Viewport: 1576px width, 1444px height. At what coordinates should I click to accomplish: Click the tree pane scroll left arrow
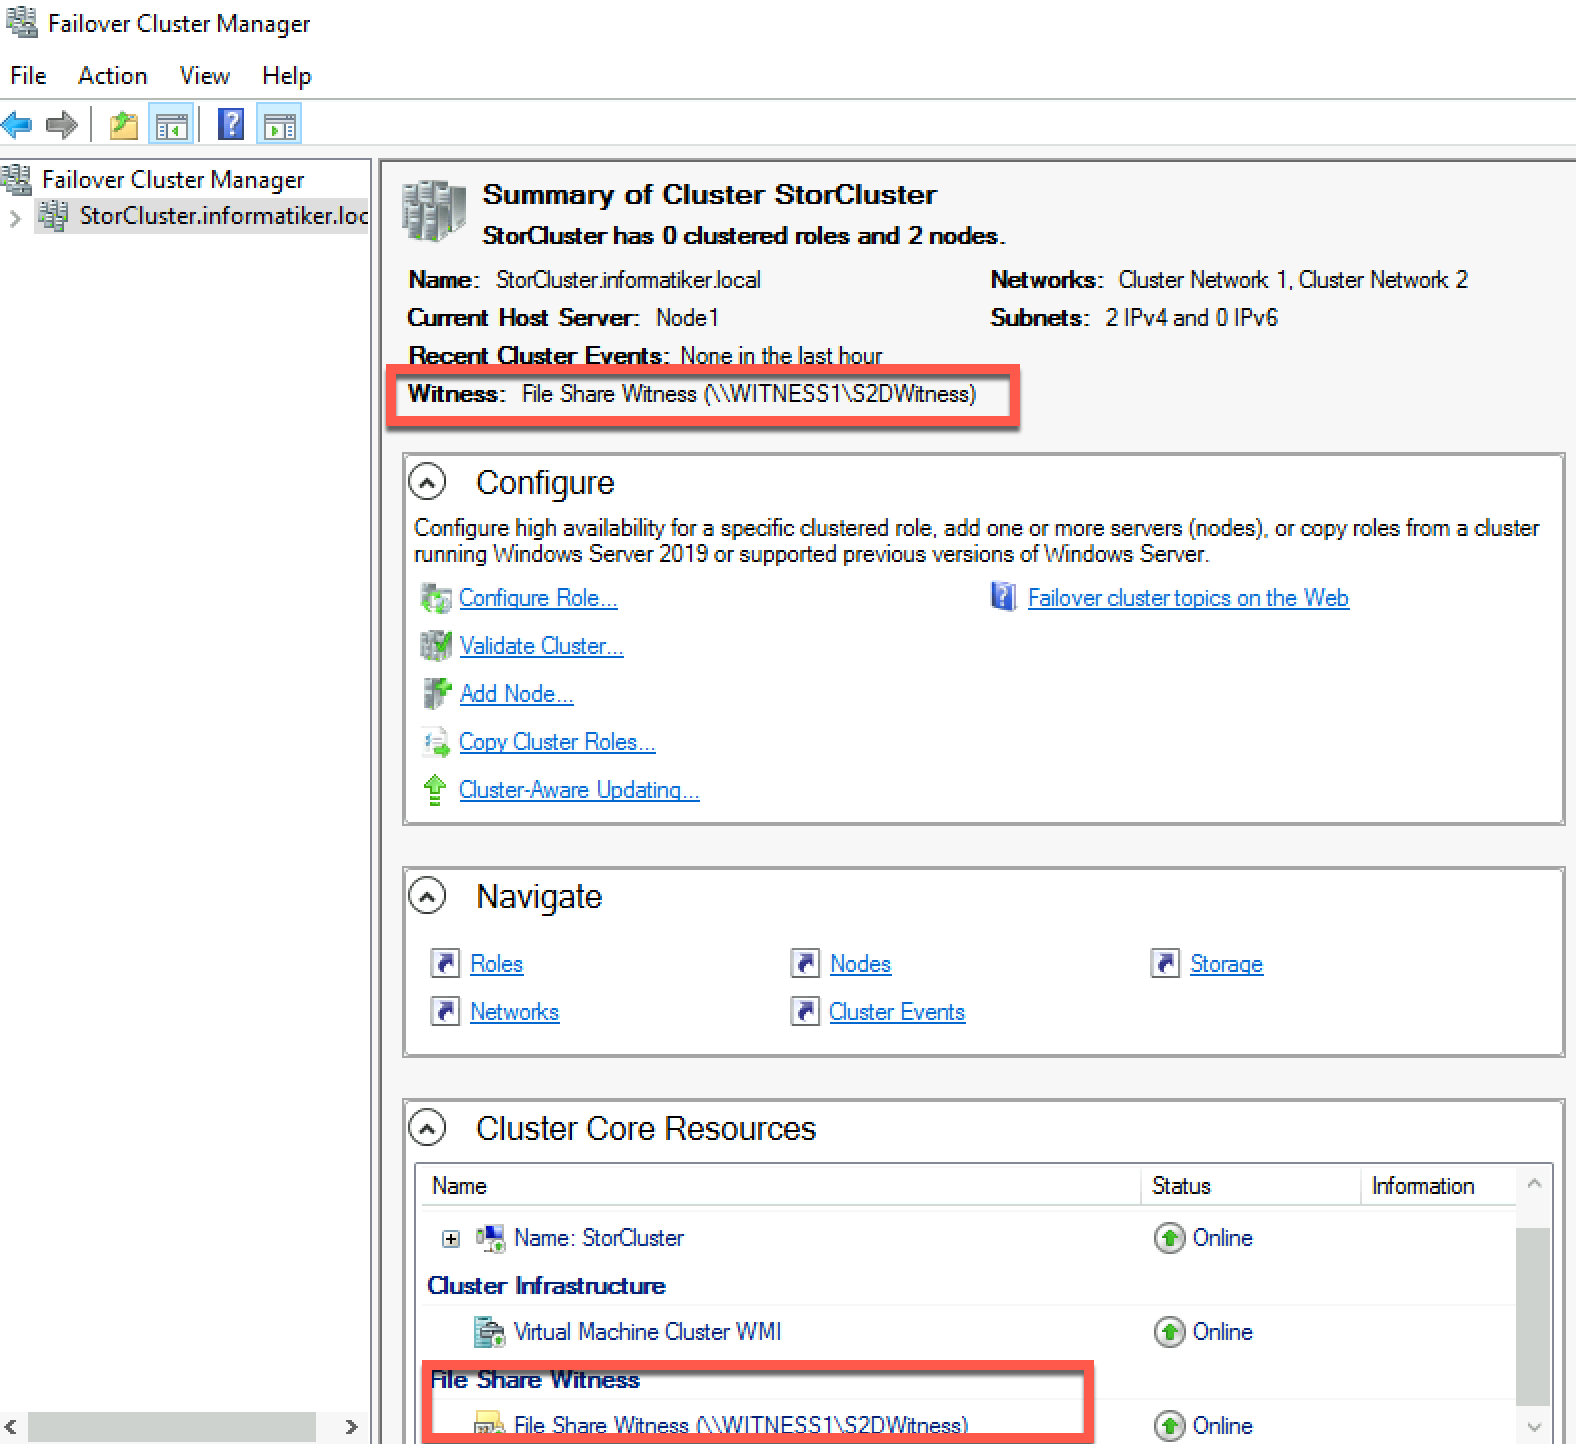(10, 1426)
